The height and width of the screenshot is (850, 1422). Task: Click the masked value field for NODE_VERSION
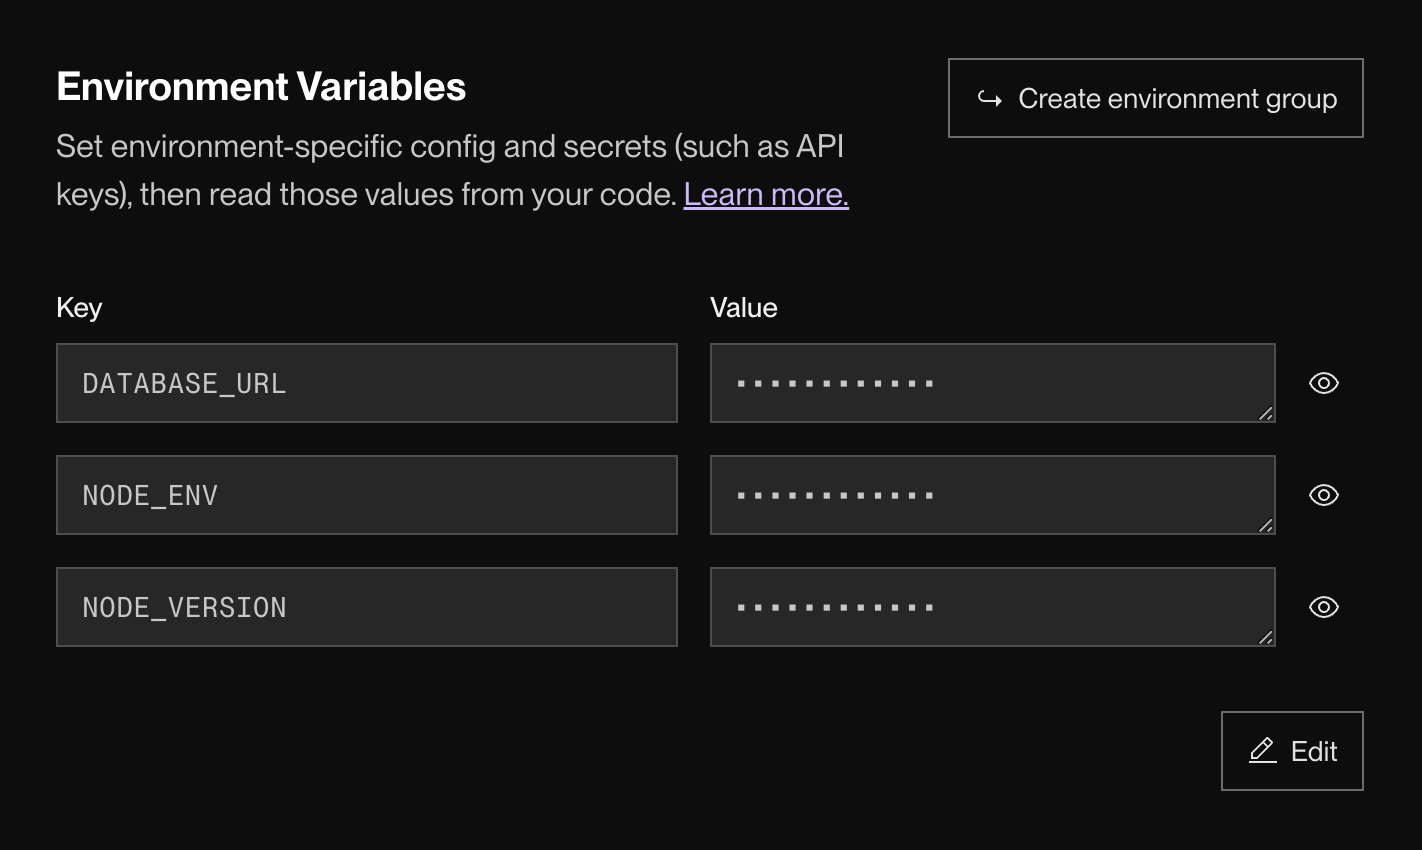point(992,607)
